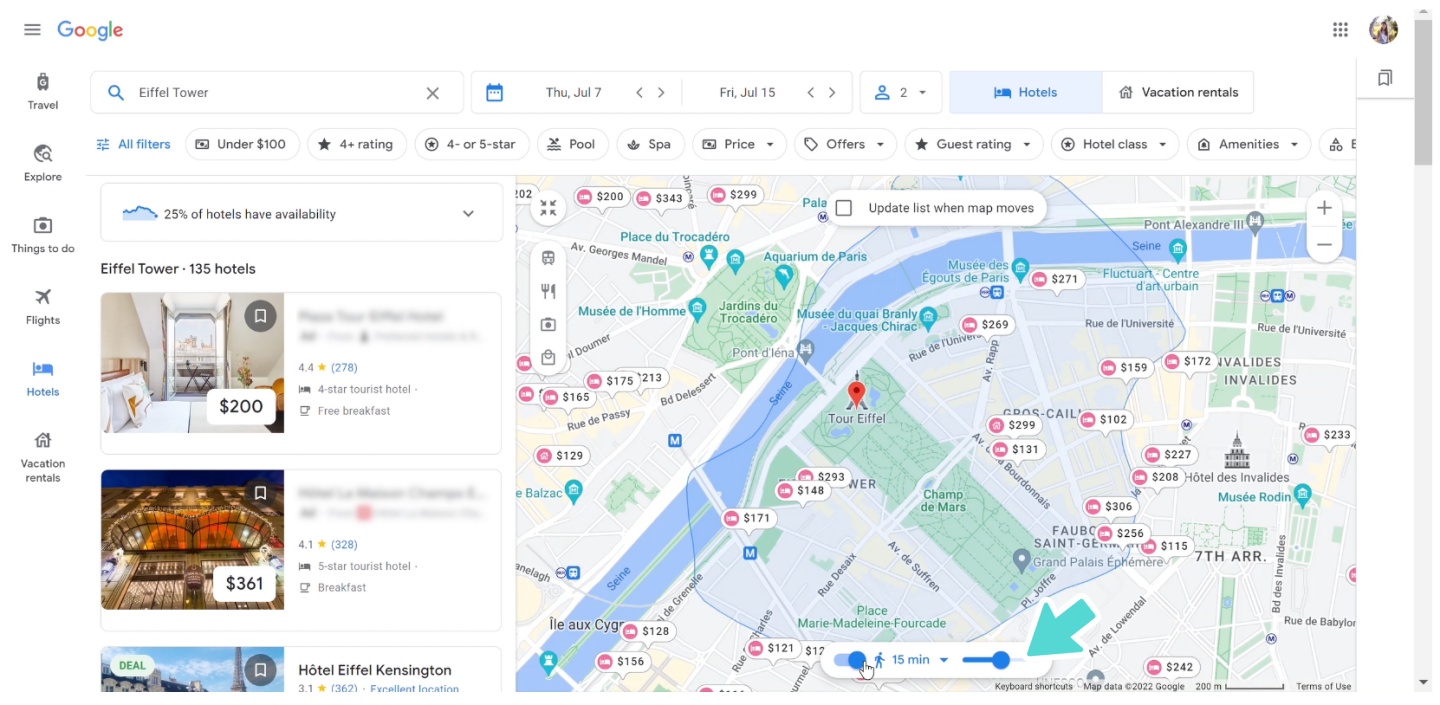Viewport: 1440px width, 705px height.
Task: Adjust the travel time slider handle
Action: 1000,659
